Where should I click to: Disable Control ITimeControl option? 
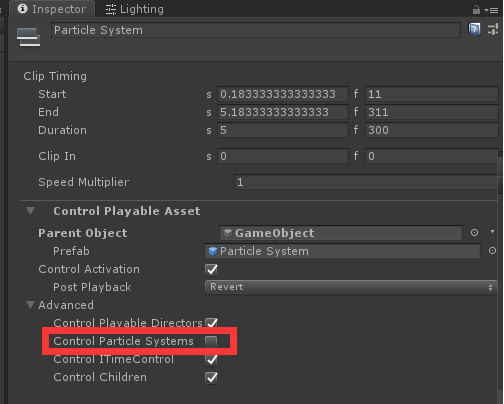tap(211, 359)
